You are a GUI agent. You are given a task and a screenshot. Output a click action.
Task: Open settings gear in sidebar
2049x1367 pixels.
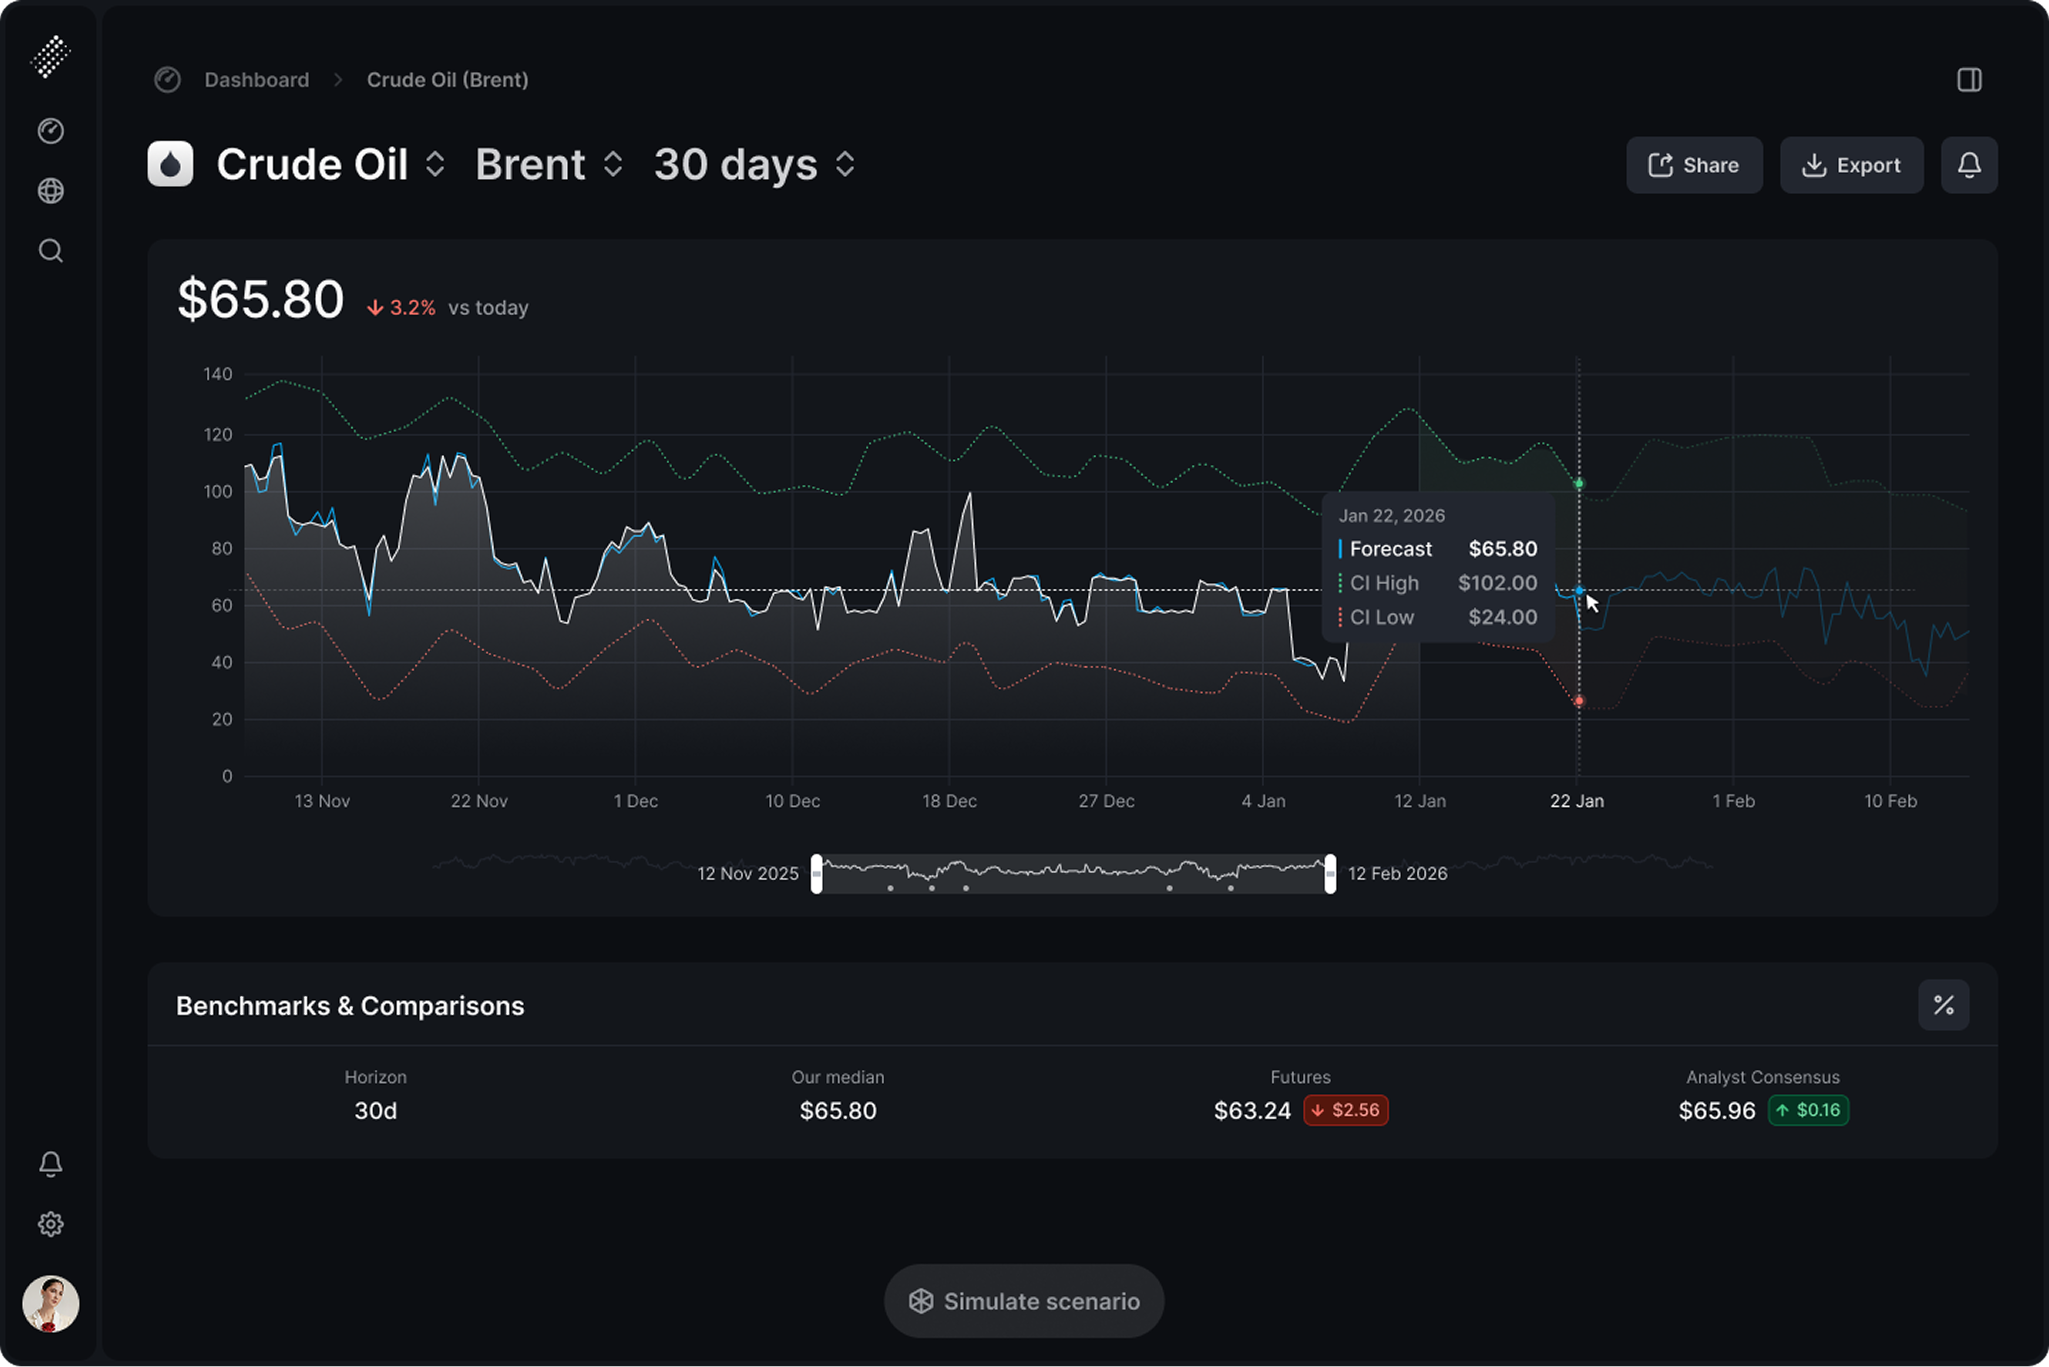click(x=51, y=1224)
